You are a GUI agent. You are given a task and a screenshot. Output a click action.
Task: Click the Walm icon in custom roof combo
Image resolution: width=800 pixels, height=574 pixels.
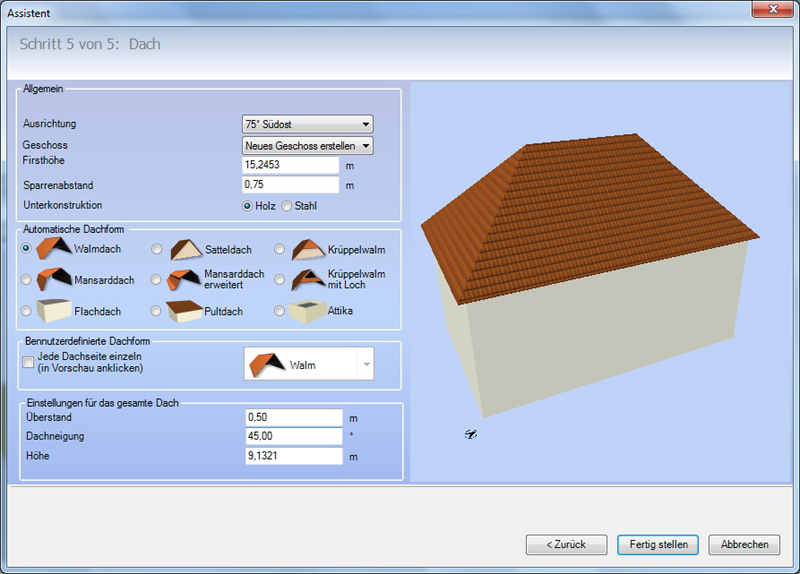click(267, 365)
